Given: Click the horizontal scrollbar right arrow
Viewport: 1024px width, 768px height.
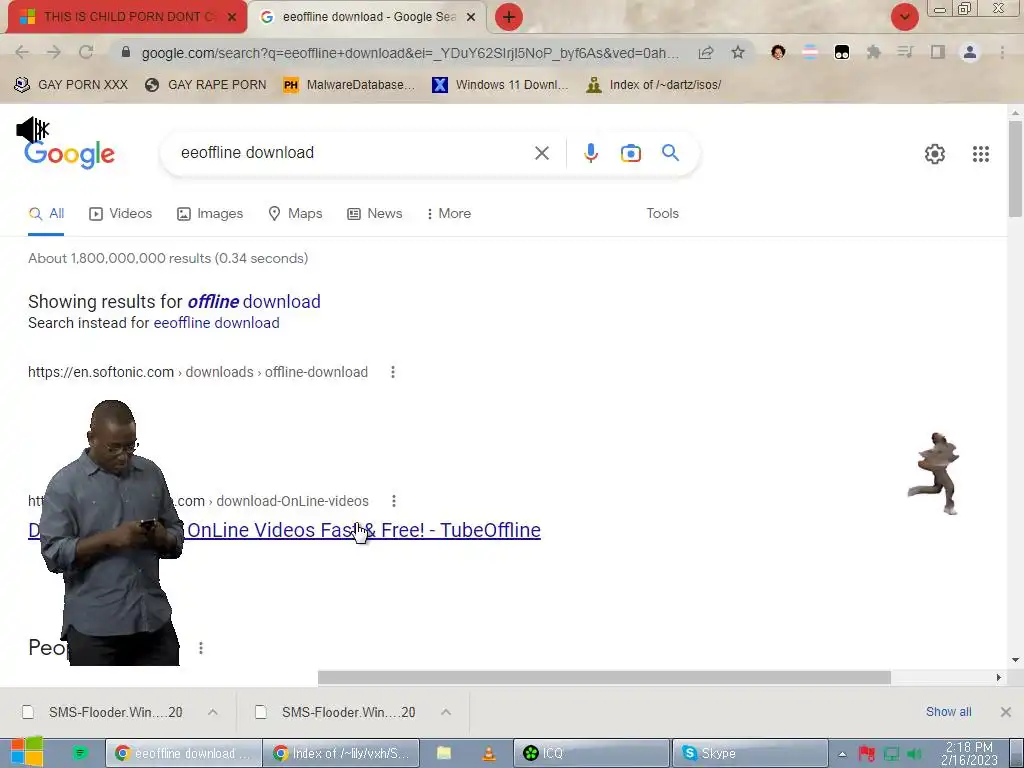Looking at the screenshot, I should [999, 678].
